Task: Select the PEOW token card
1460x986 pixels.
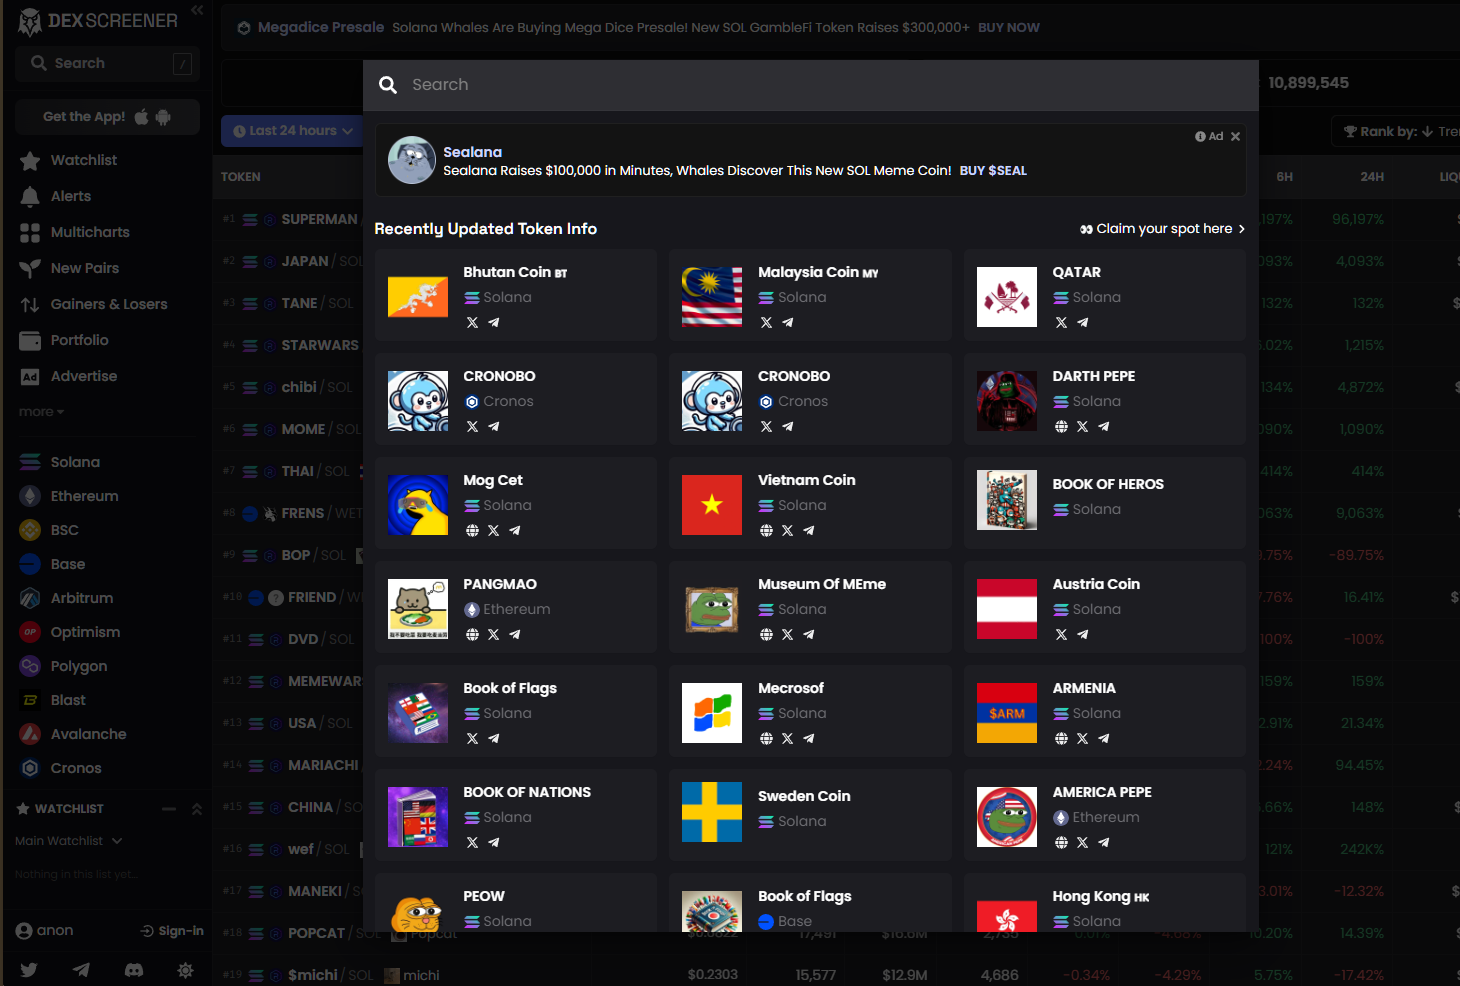Action: click(516, 903)
